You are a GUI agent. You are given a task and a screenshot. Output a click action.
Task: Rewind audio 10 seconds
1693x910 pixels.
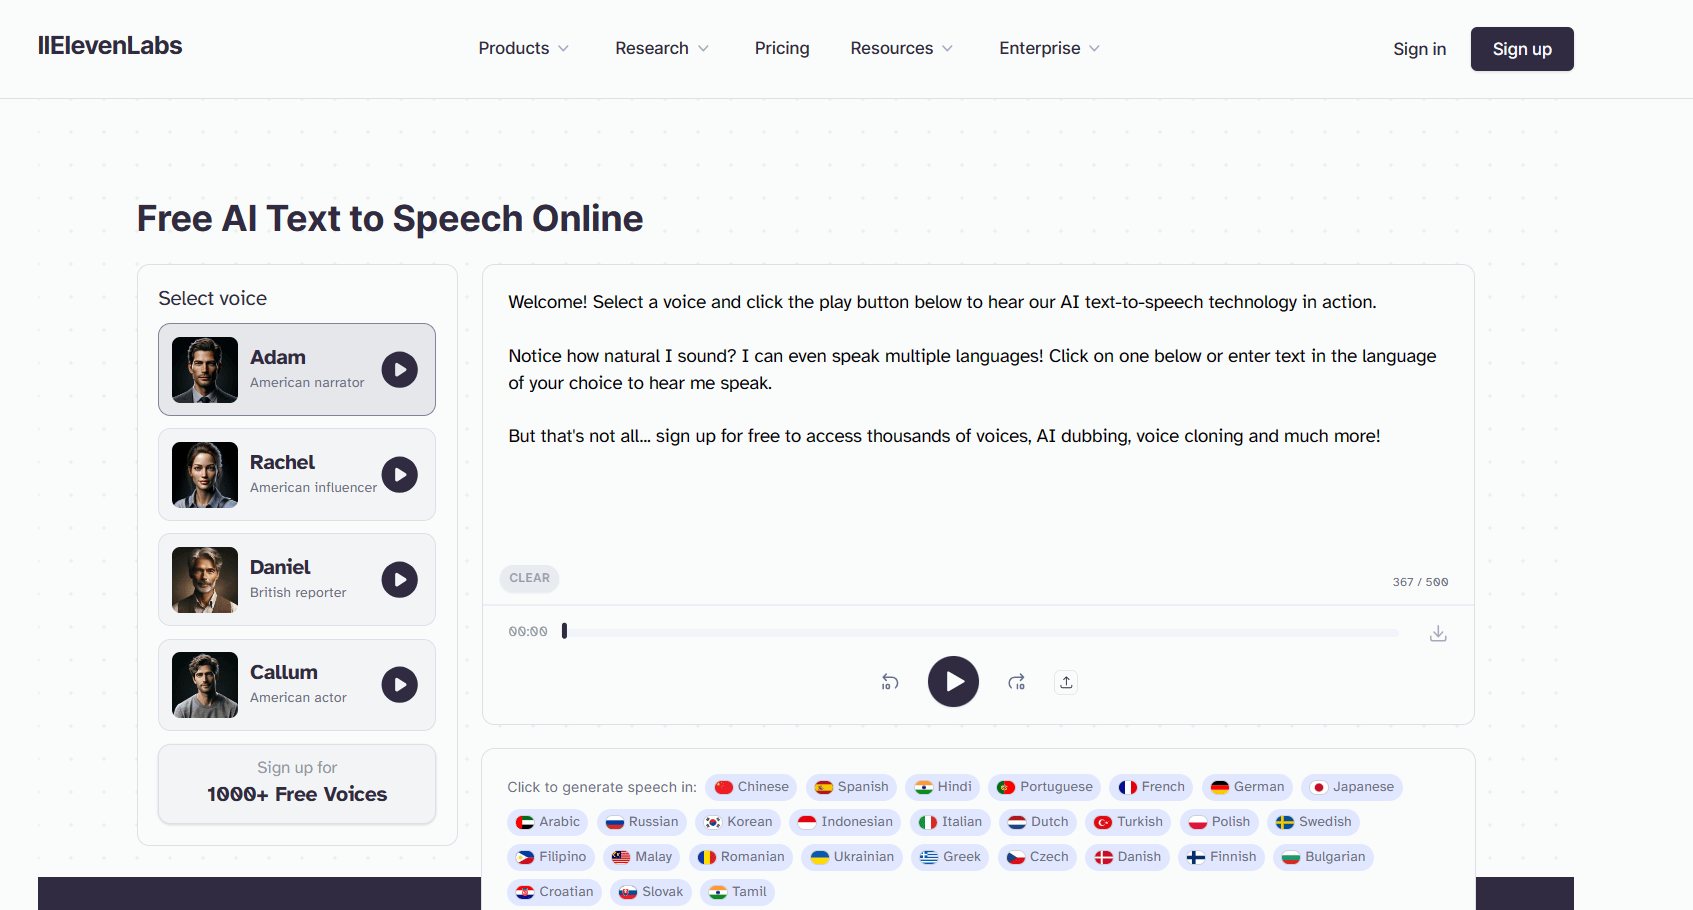point(890,682)
